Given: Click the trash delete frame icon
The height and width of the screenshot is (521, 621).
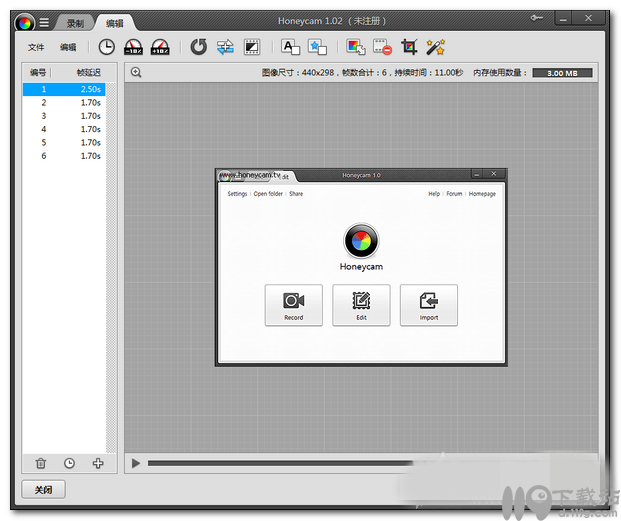Looking at the screenshot, I should 41,463.
